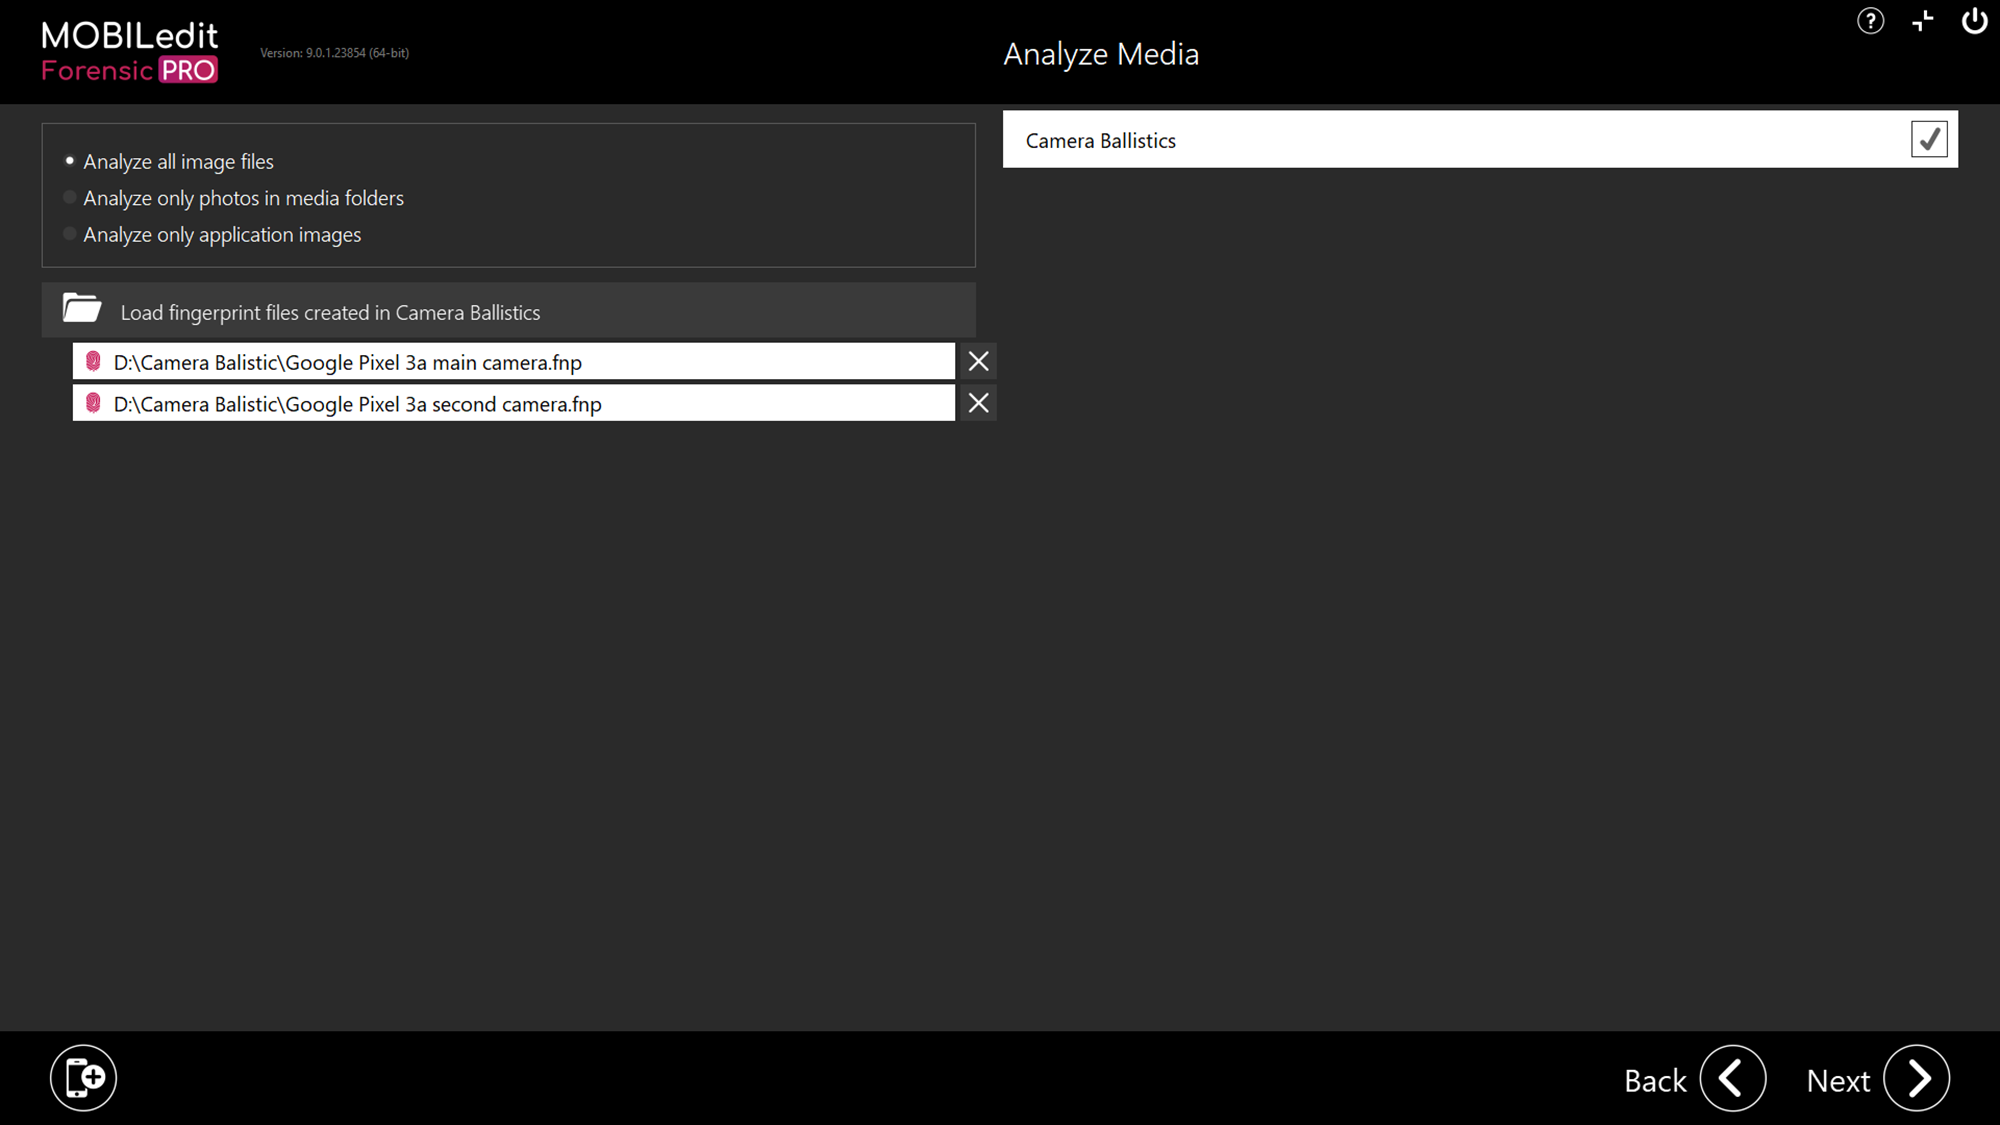Click Load fingerprint files created in Camera Ballistics
The height and width of the screenshot is (1125, 2000).
(x=330, y=312)
